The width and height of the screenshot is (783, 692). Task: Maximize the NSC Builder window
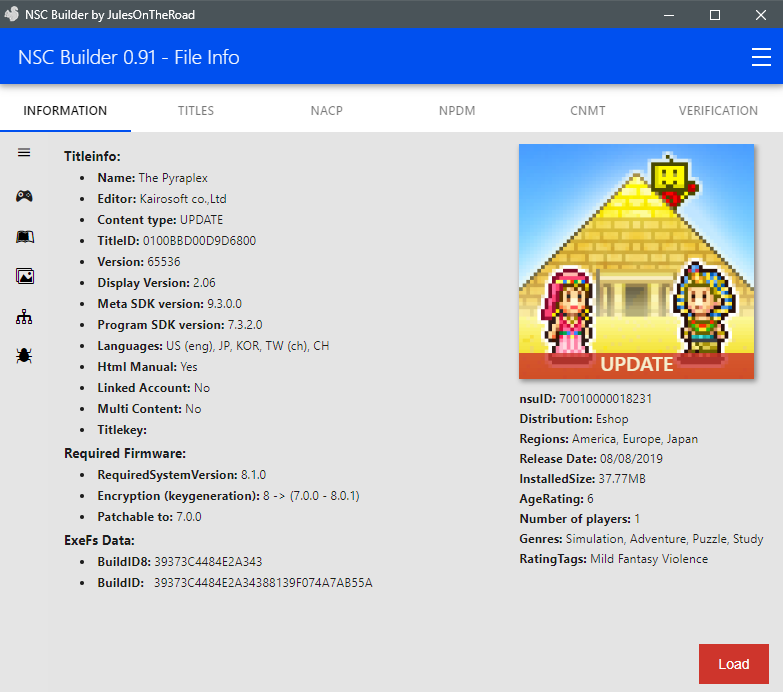pos(715,15)
